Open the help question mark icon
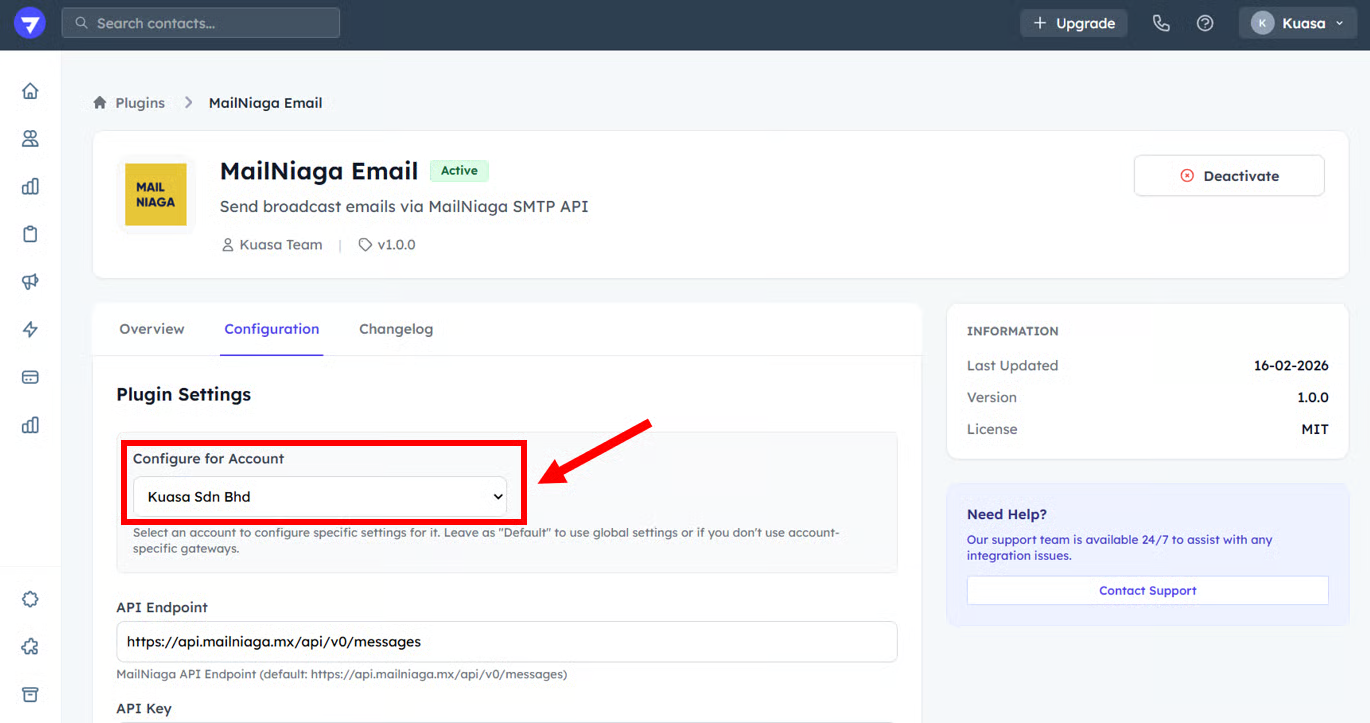 pyautogui.click(x=1205, y=23)
